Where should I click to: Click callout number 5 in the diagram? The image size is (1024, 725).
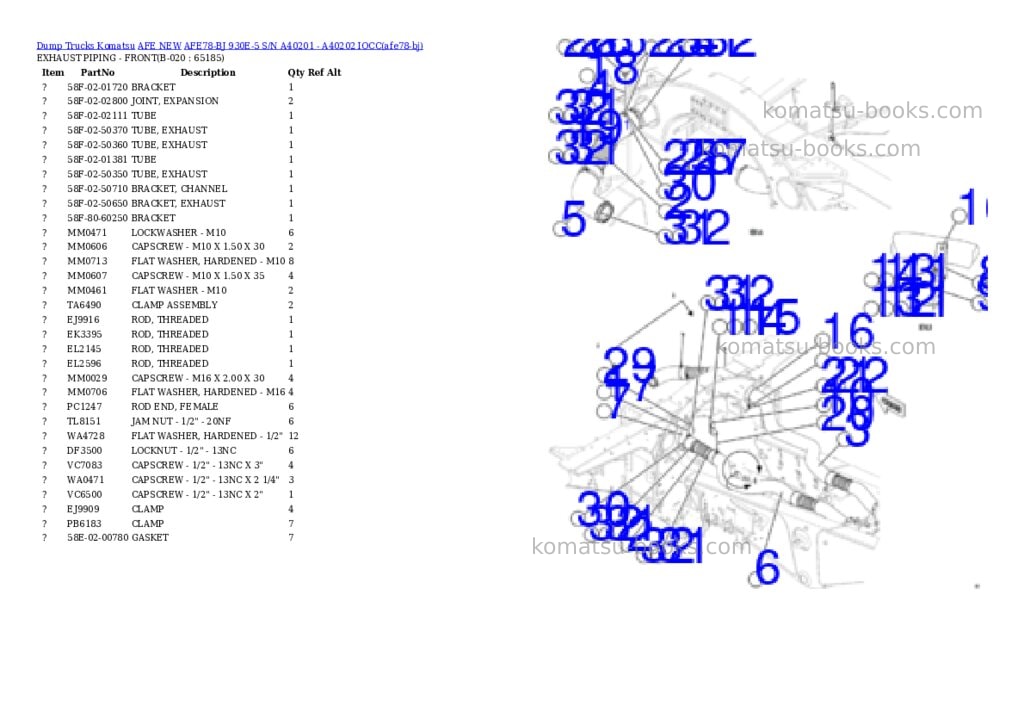coord(574,219)
